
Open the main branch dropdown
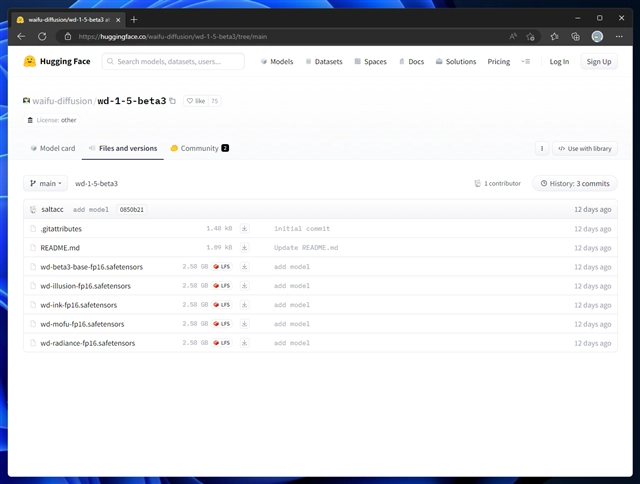tap(45, 183)
